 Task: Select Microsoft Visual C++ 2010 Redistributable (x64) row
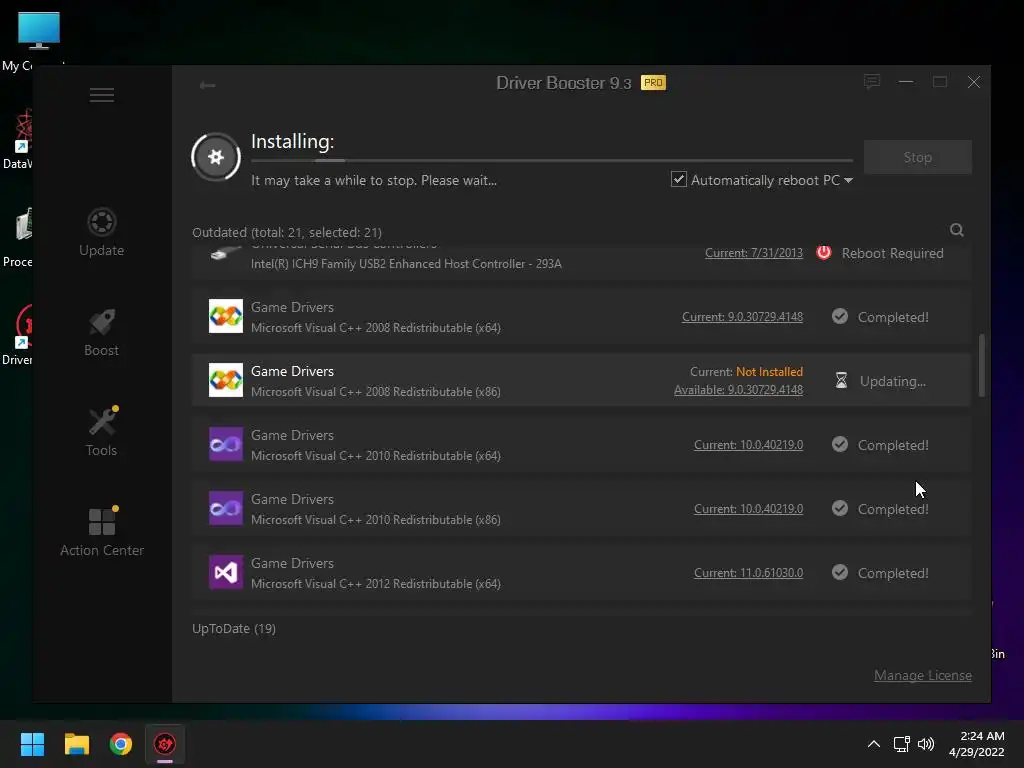pyautogui.click(x=581, y=445)
